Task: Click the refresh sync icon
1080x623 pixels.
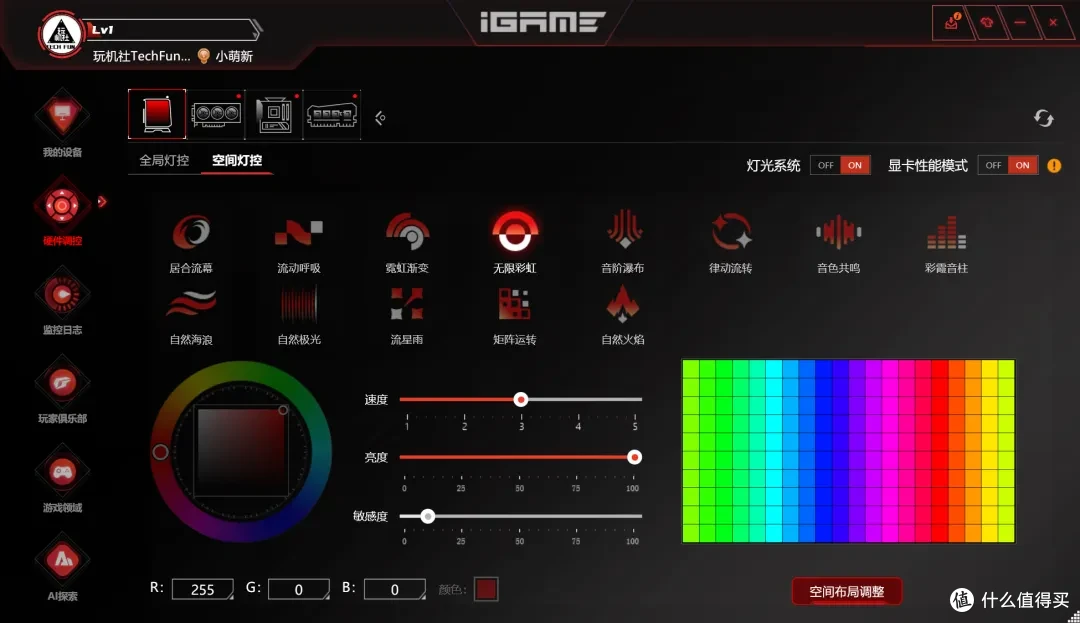Action: (1043, 118)
